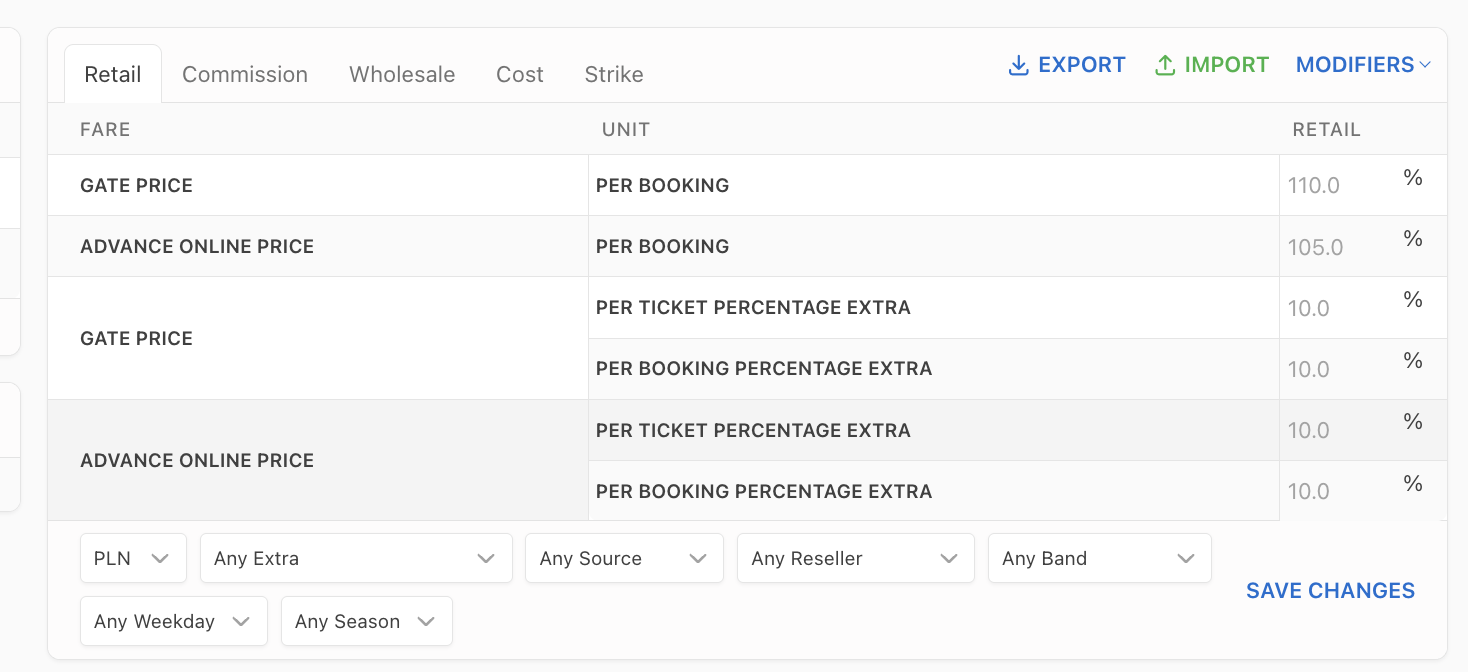
Task: Click the EXPORT button label
Action: tap(1082, 65)
